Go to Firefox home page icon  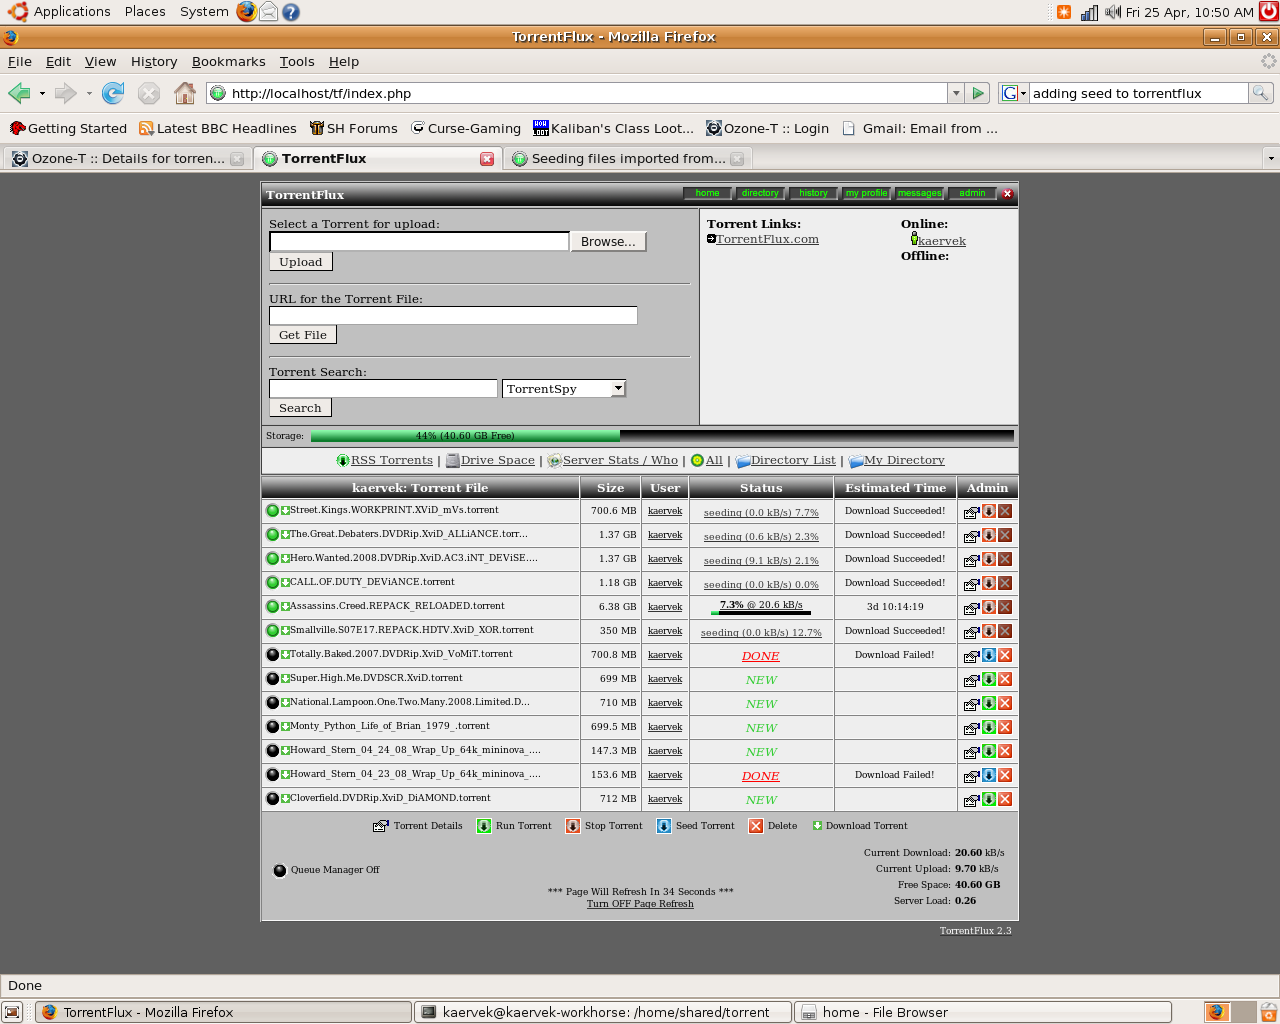click(185, 93)
